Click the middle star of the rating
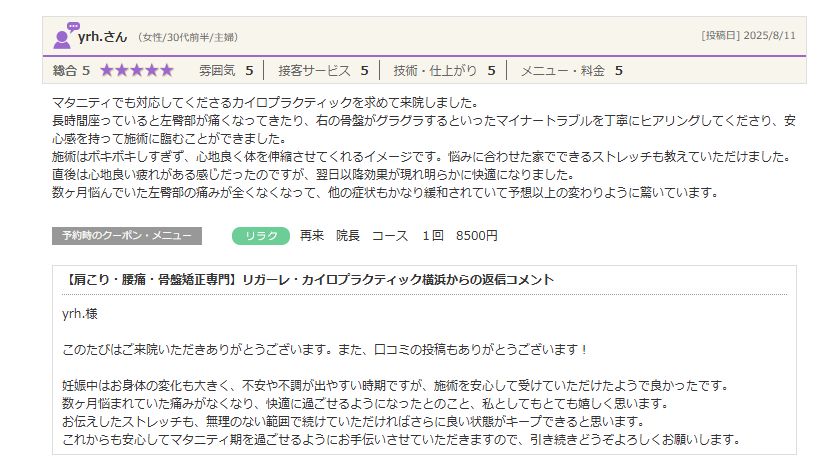Screen dimensions: 833x470 tap(136, 70)
